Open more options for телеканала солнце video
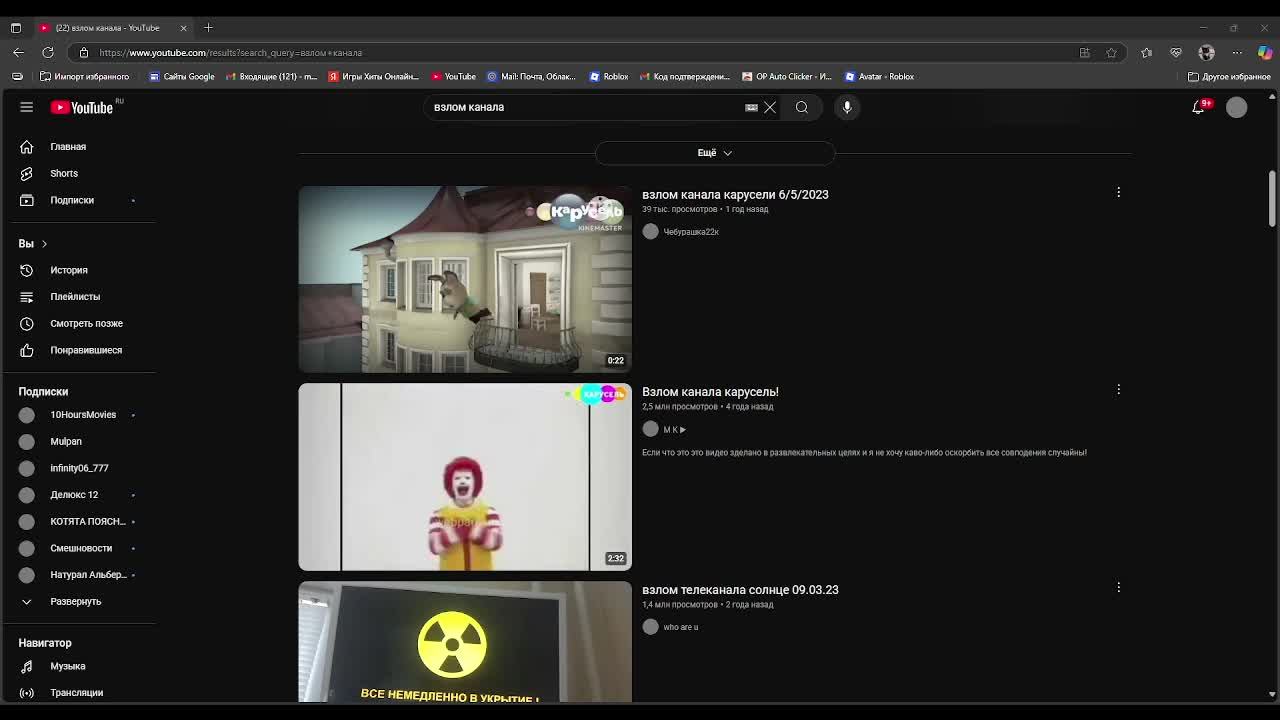 pos(1119,587)
